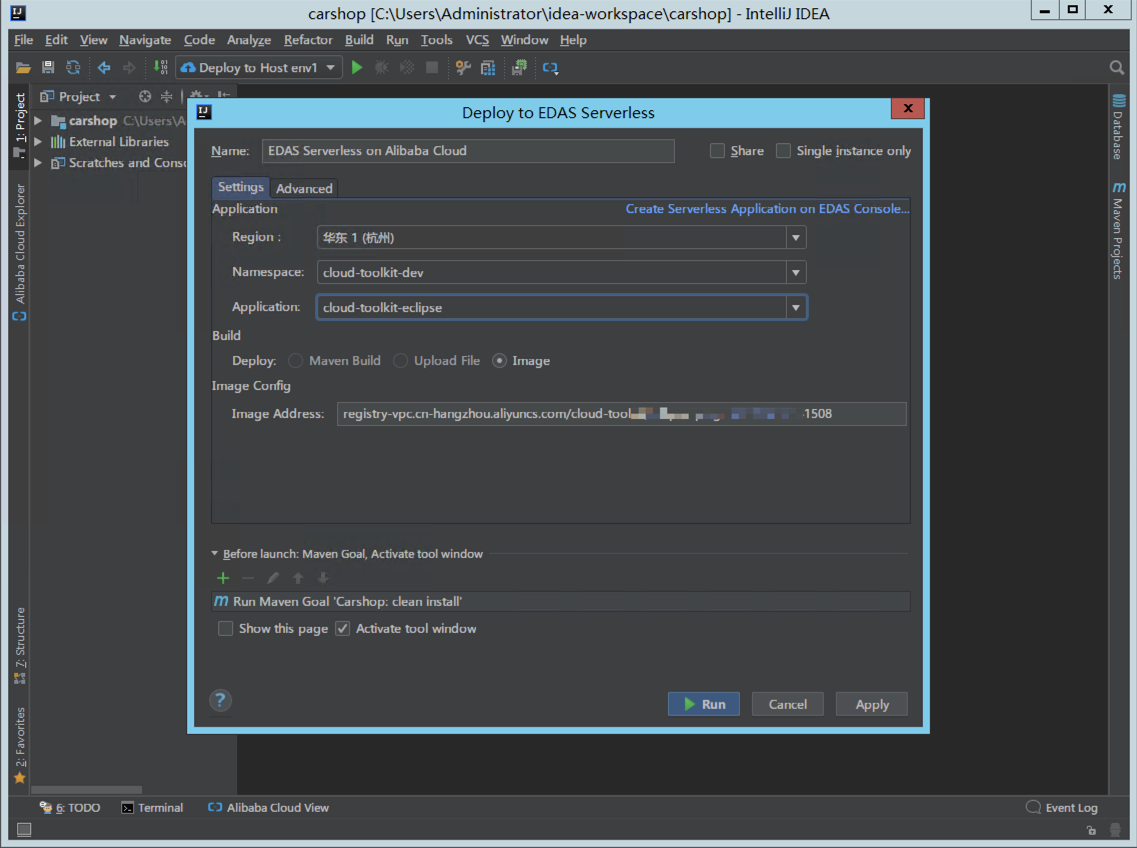
Task: Click the move task down arrow icon
Action: [x=323, y=578]
